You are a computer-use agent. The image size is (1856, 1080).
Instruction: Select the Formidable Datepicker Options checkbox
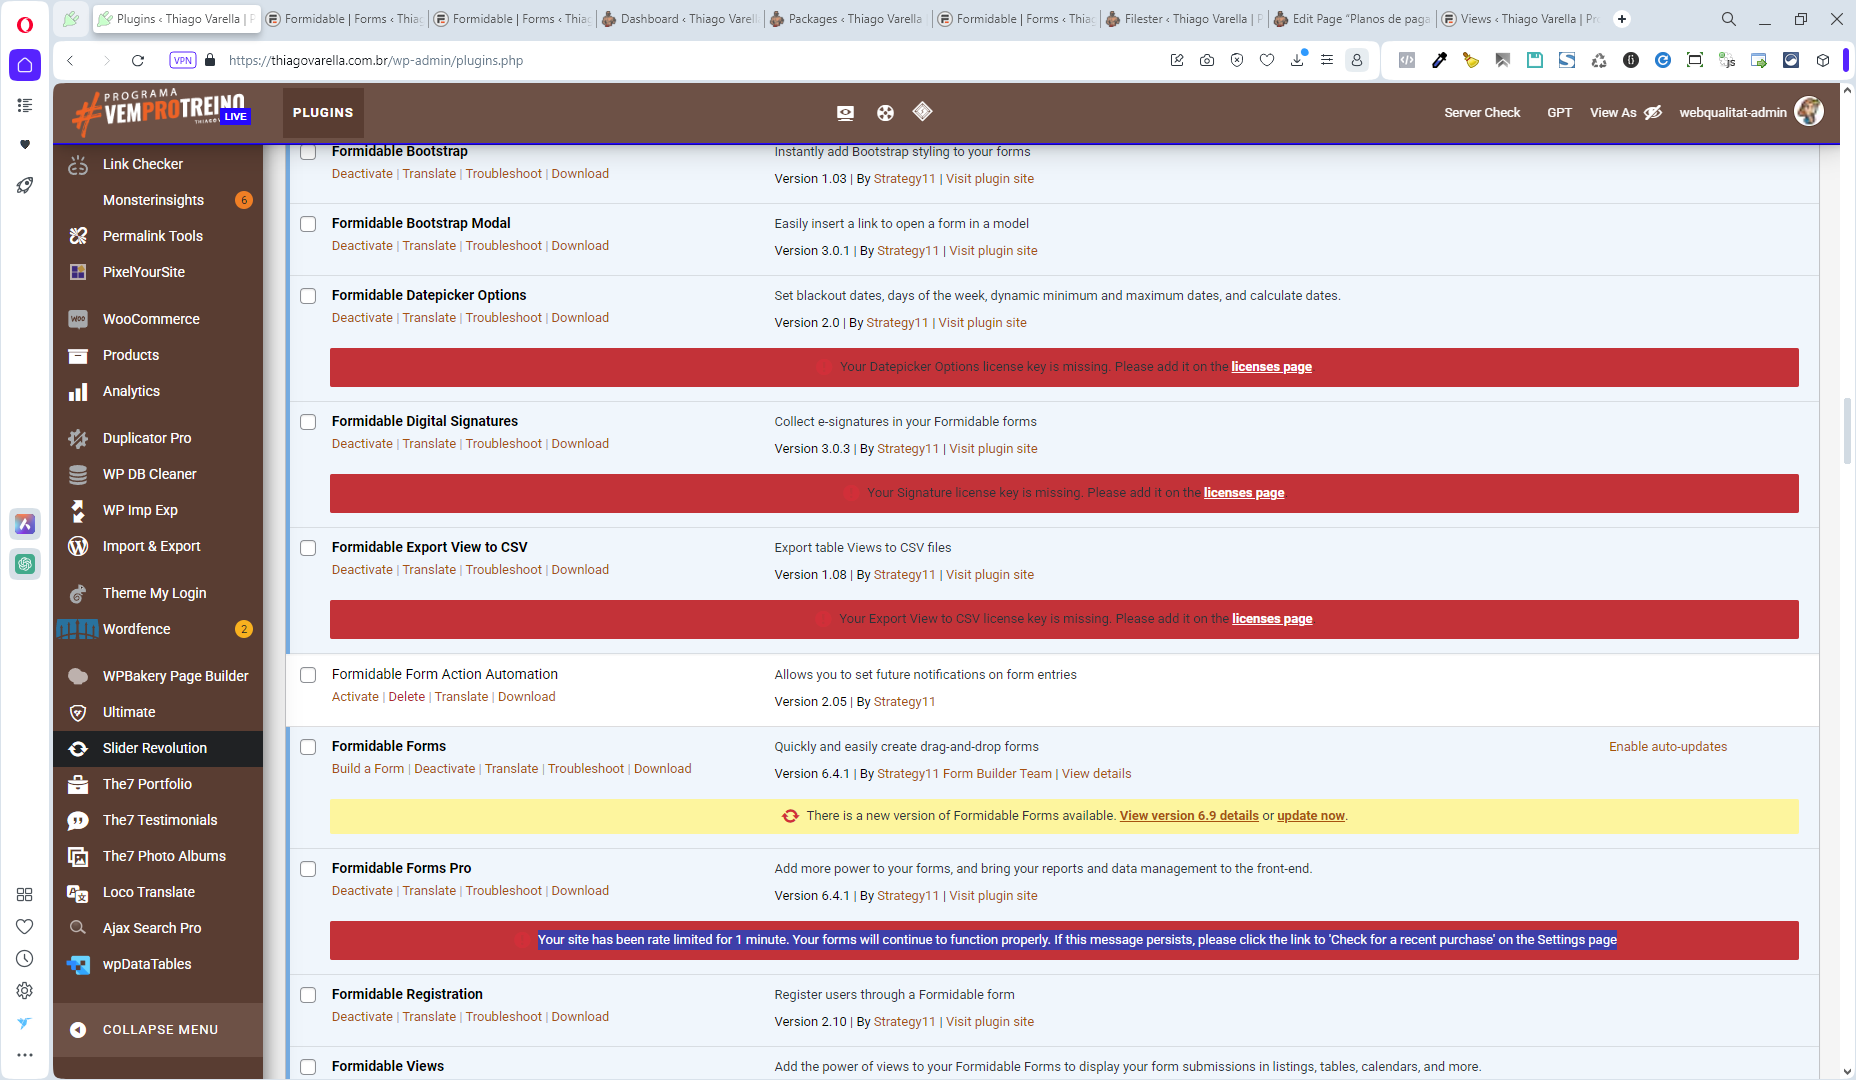click(x=308, y=296)
